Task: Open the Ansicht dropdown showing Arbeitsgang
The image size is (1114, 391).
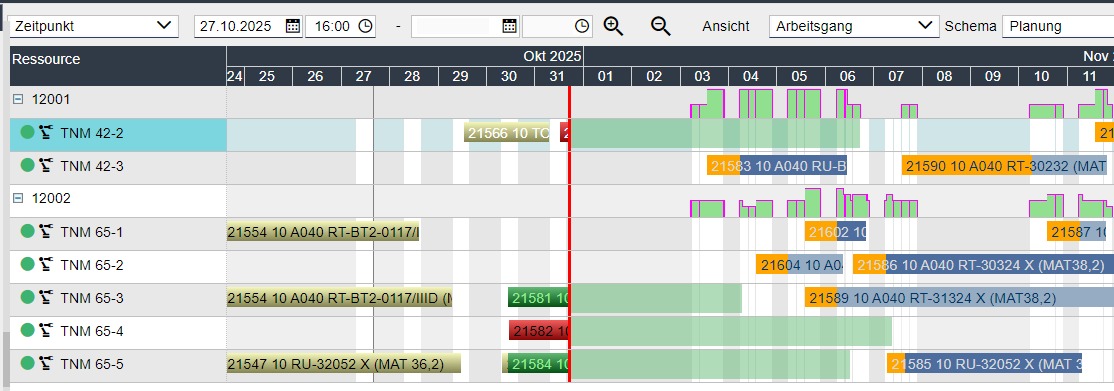Action: (854, 26)
